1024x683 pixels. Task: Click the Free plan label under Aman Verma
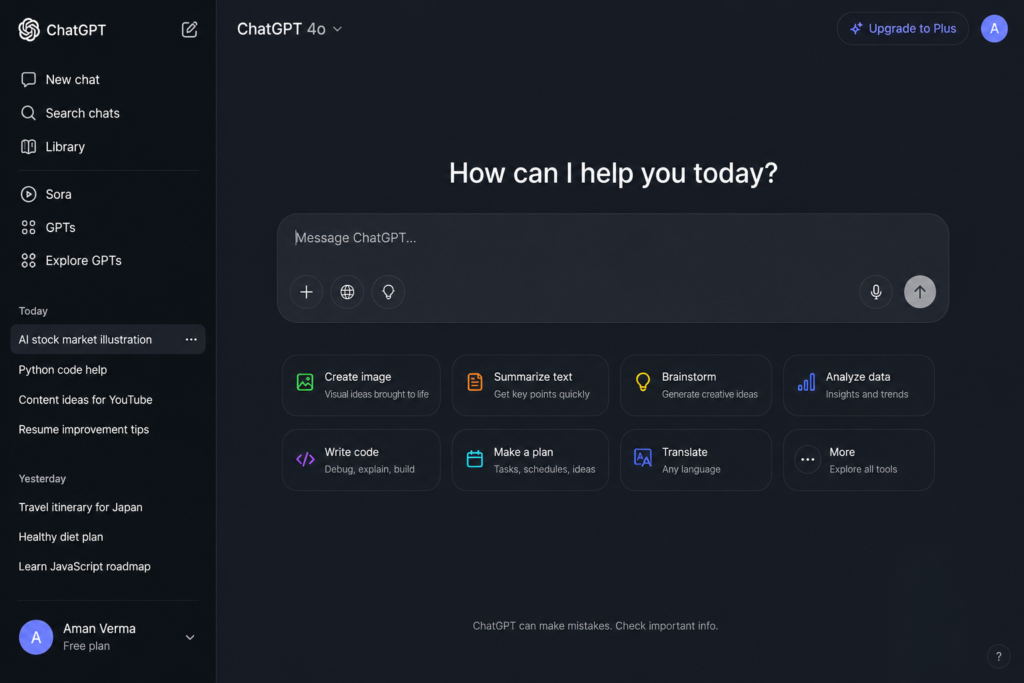[x=86, y=646]
